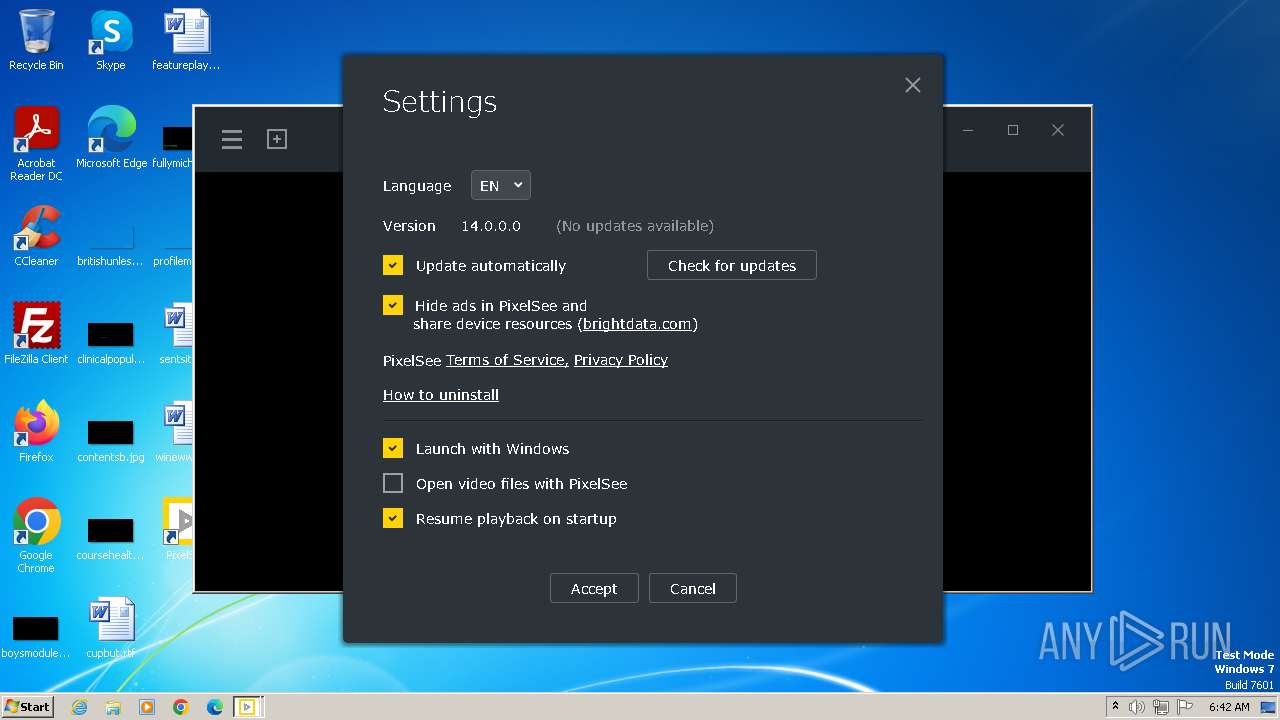Click the Cancel button
This screenshot has height=720, width=1280.
(x=693, y=588)
